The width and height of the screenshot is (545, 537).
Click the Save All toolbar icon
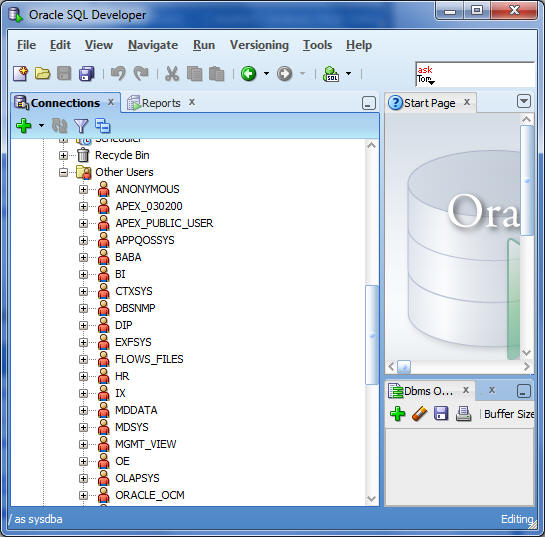[x=87, y=74]
